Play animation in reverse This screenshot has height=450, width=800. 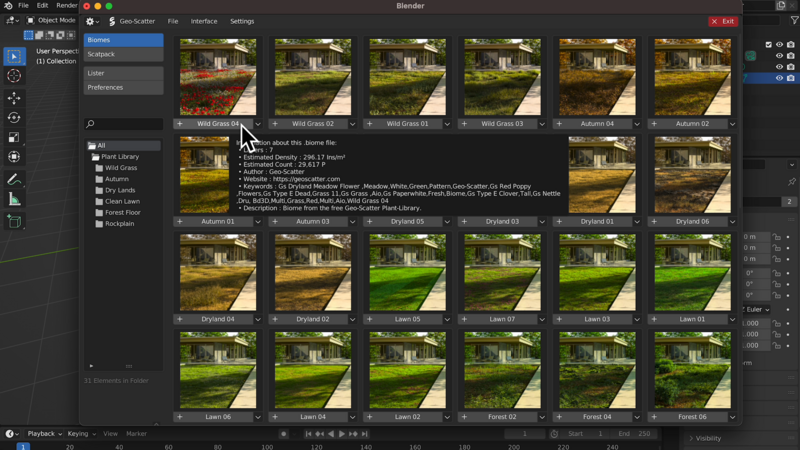tap(331, 434)
